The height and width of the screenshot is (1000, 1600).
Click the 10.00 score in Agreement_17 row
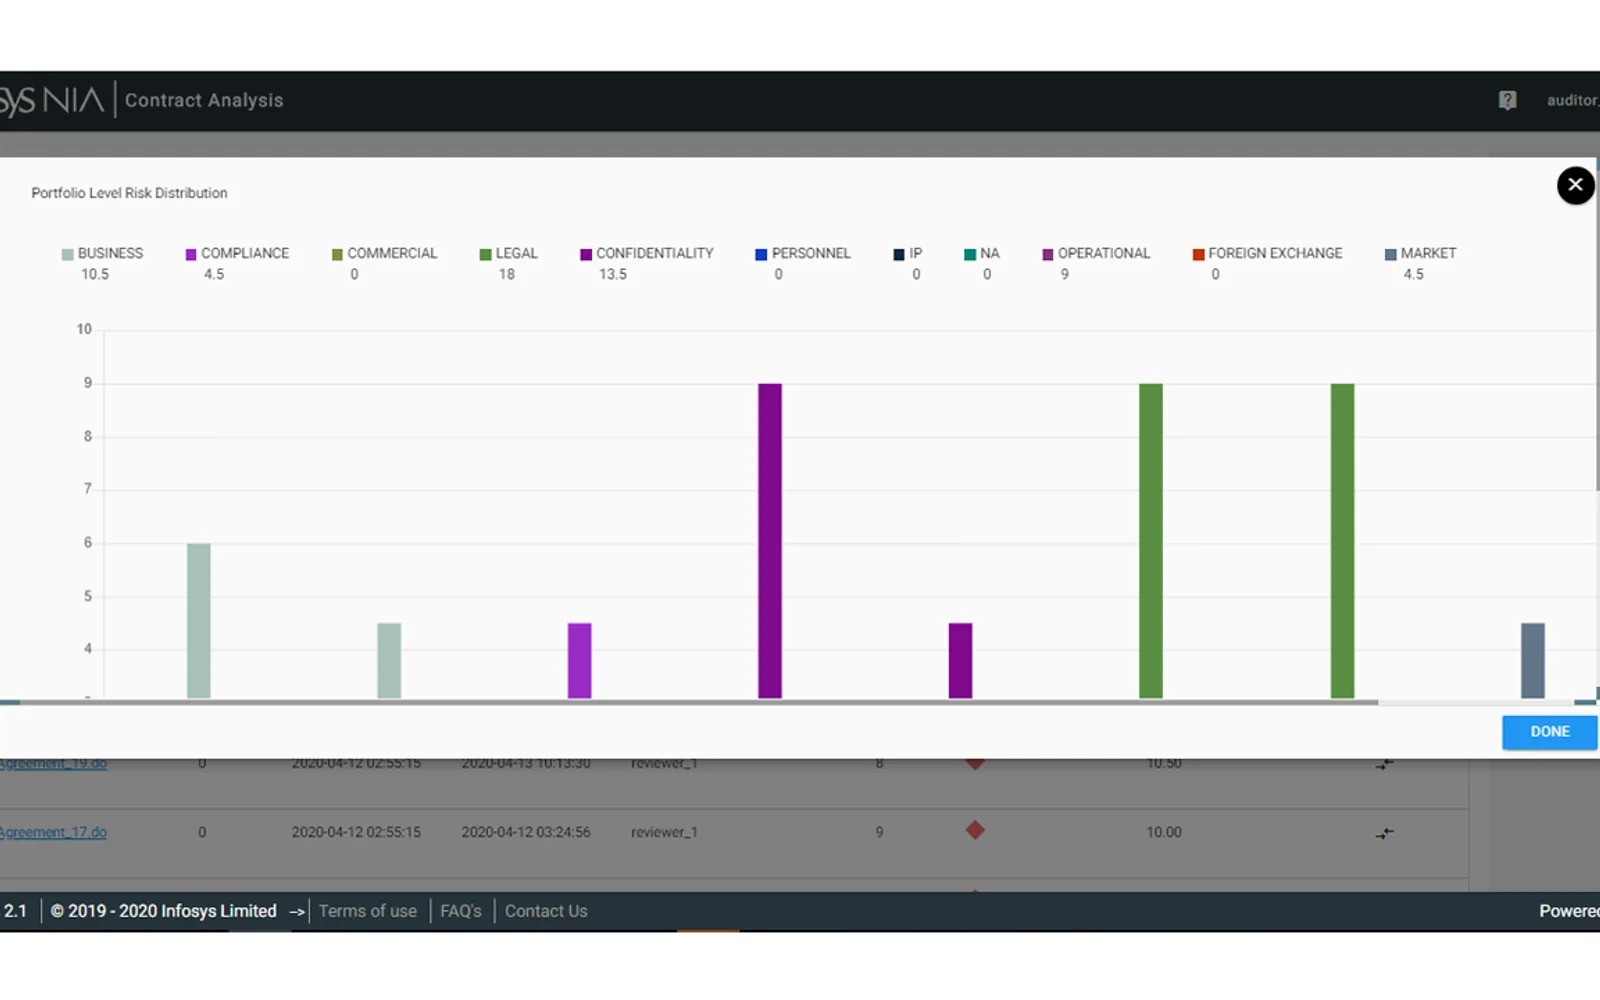[x=1164, y=832]
